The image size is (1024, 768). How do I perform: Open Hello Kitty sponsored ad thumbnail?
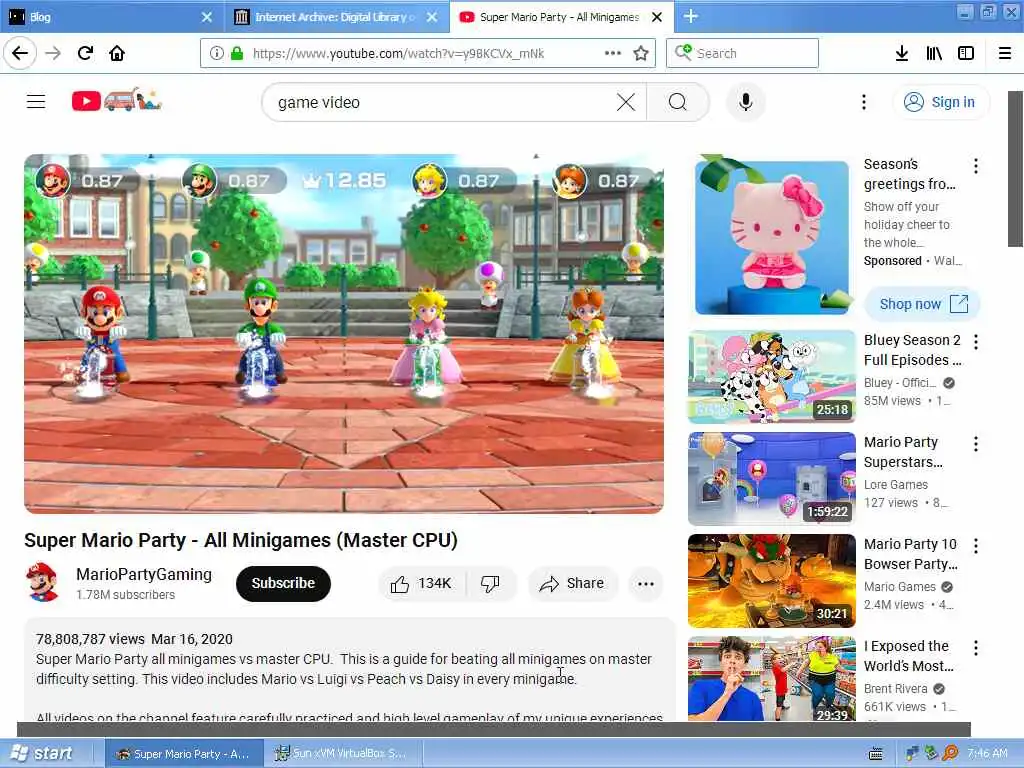[771, 236]
